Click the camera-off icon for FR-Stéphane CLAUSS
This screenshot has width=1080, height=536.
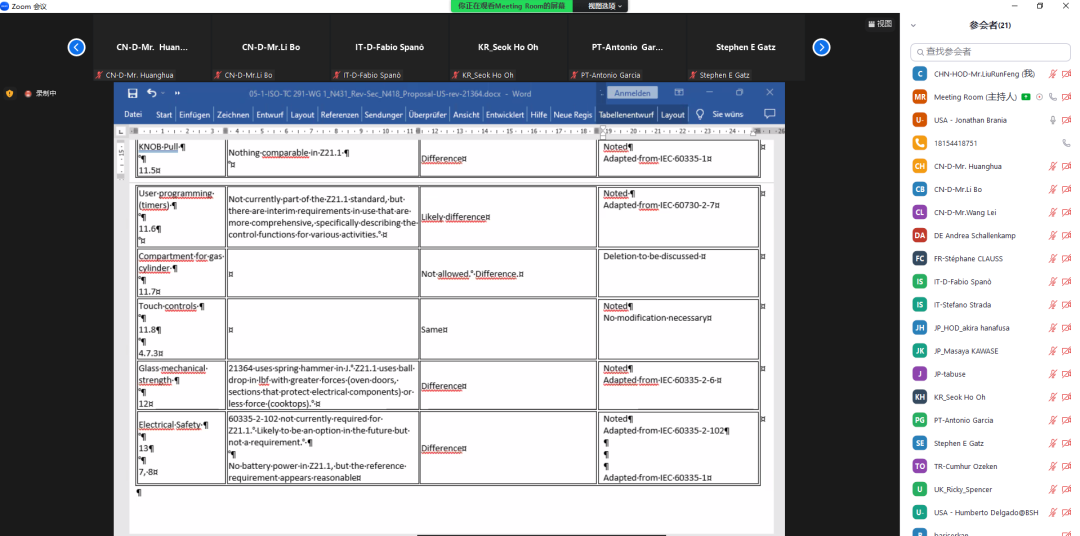click(x=1066, y=258)
